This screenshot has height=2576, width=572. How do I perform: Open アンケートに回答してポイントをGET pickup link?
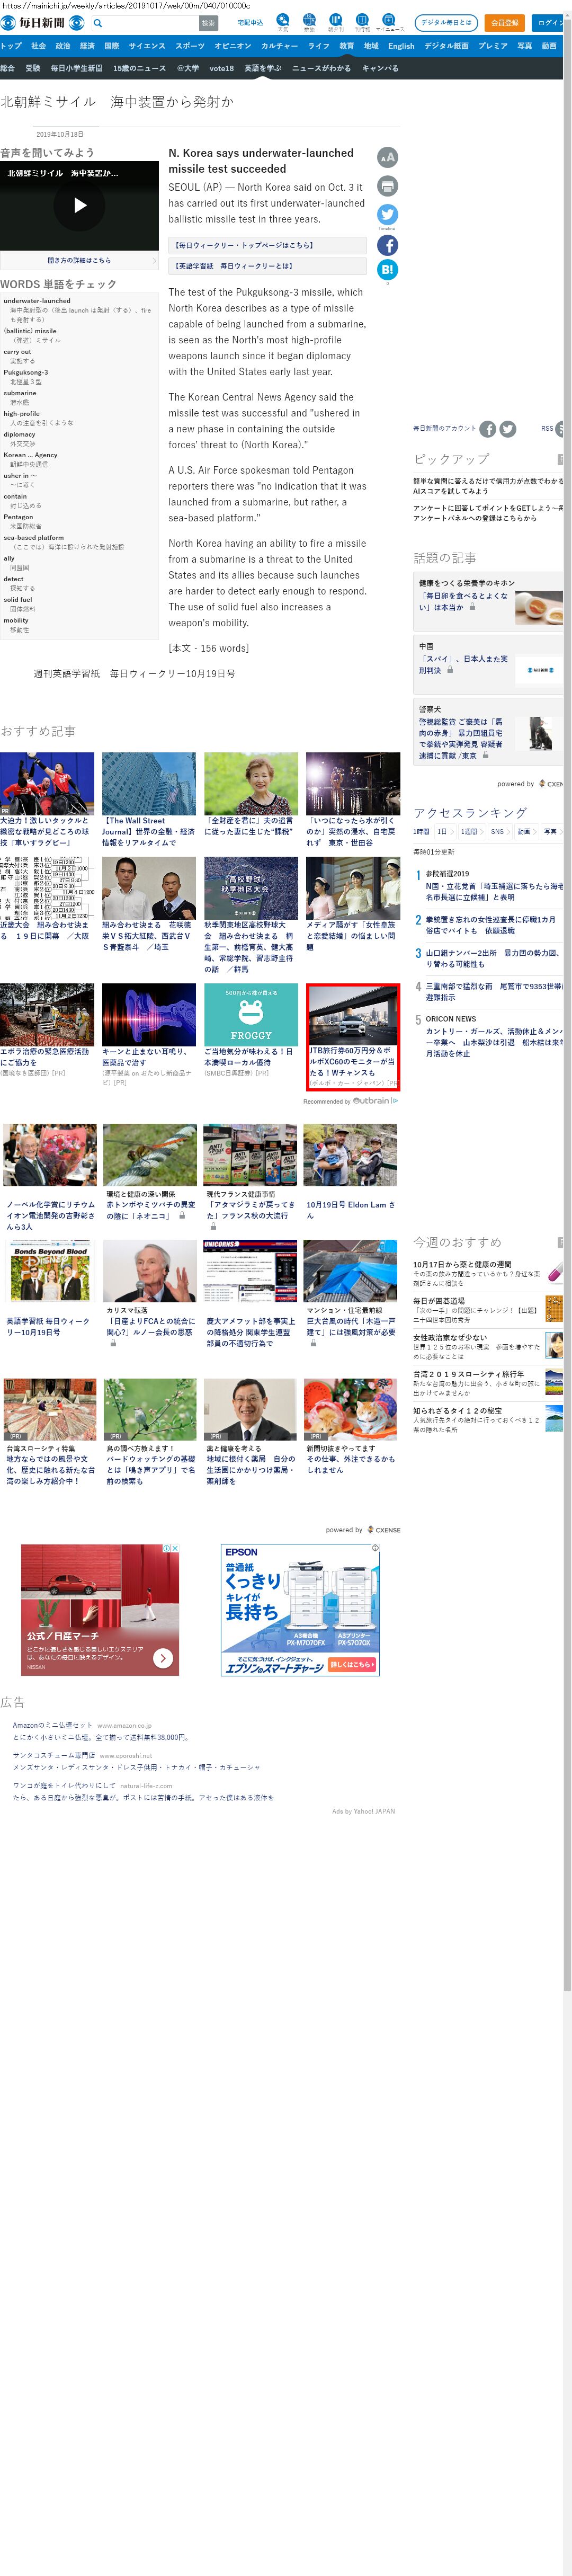pyautogui.click(x=488, y=513)
